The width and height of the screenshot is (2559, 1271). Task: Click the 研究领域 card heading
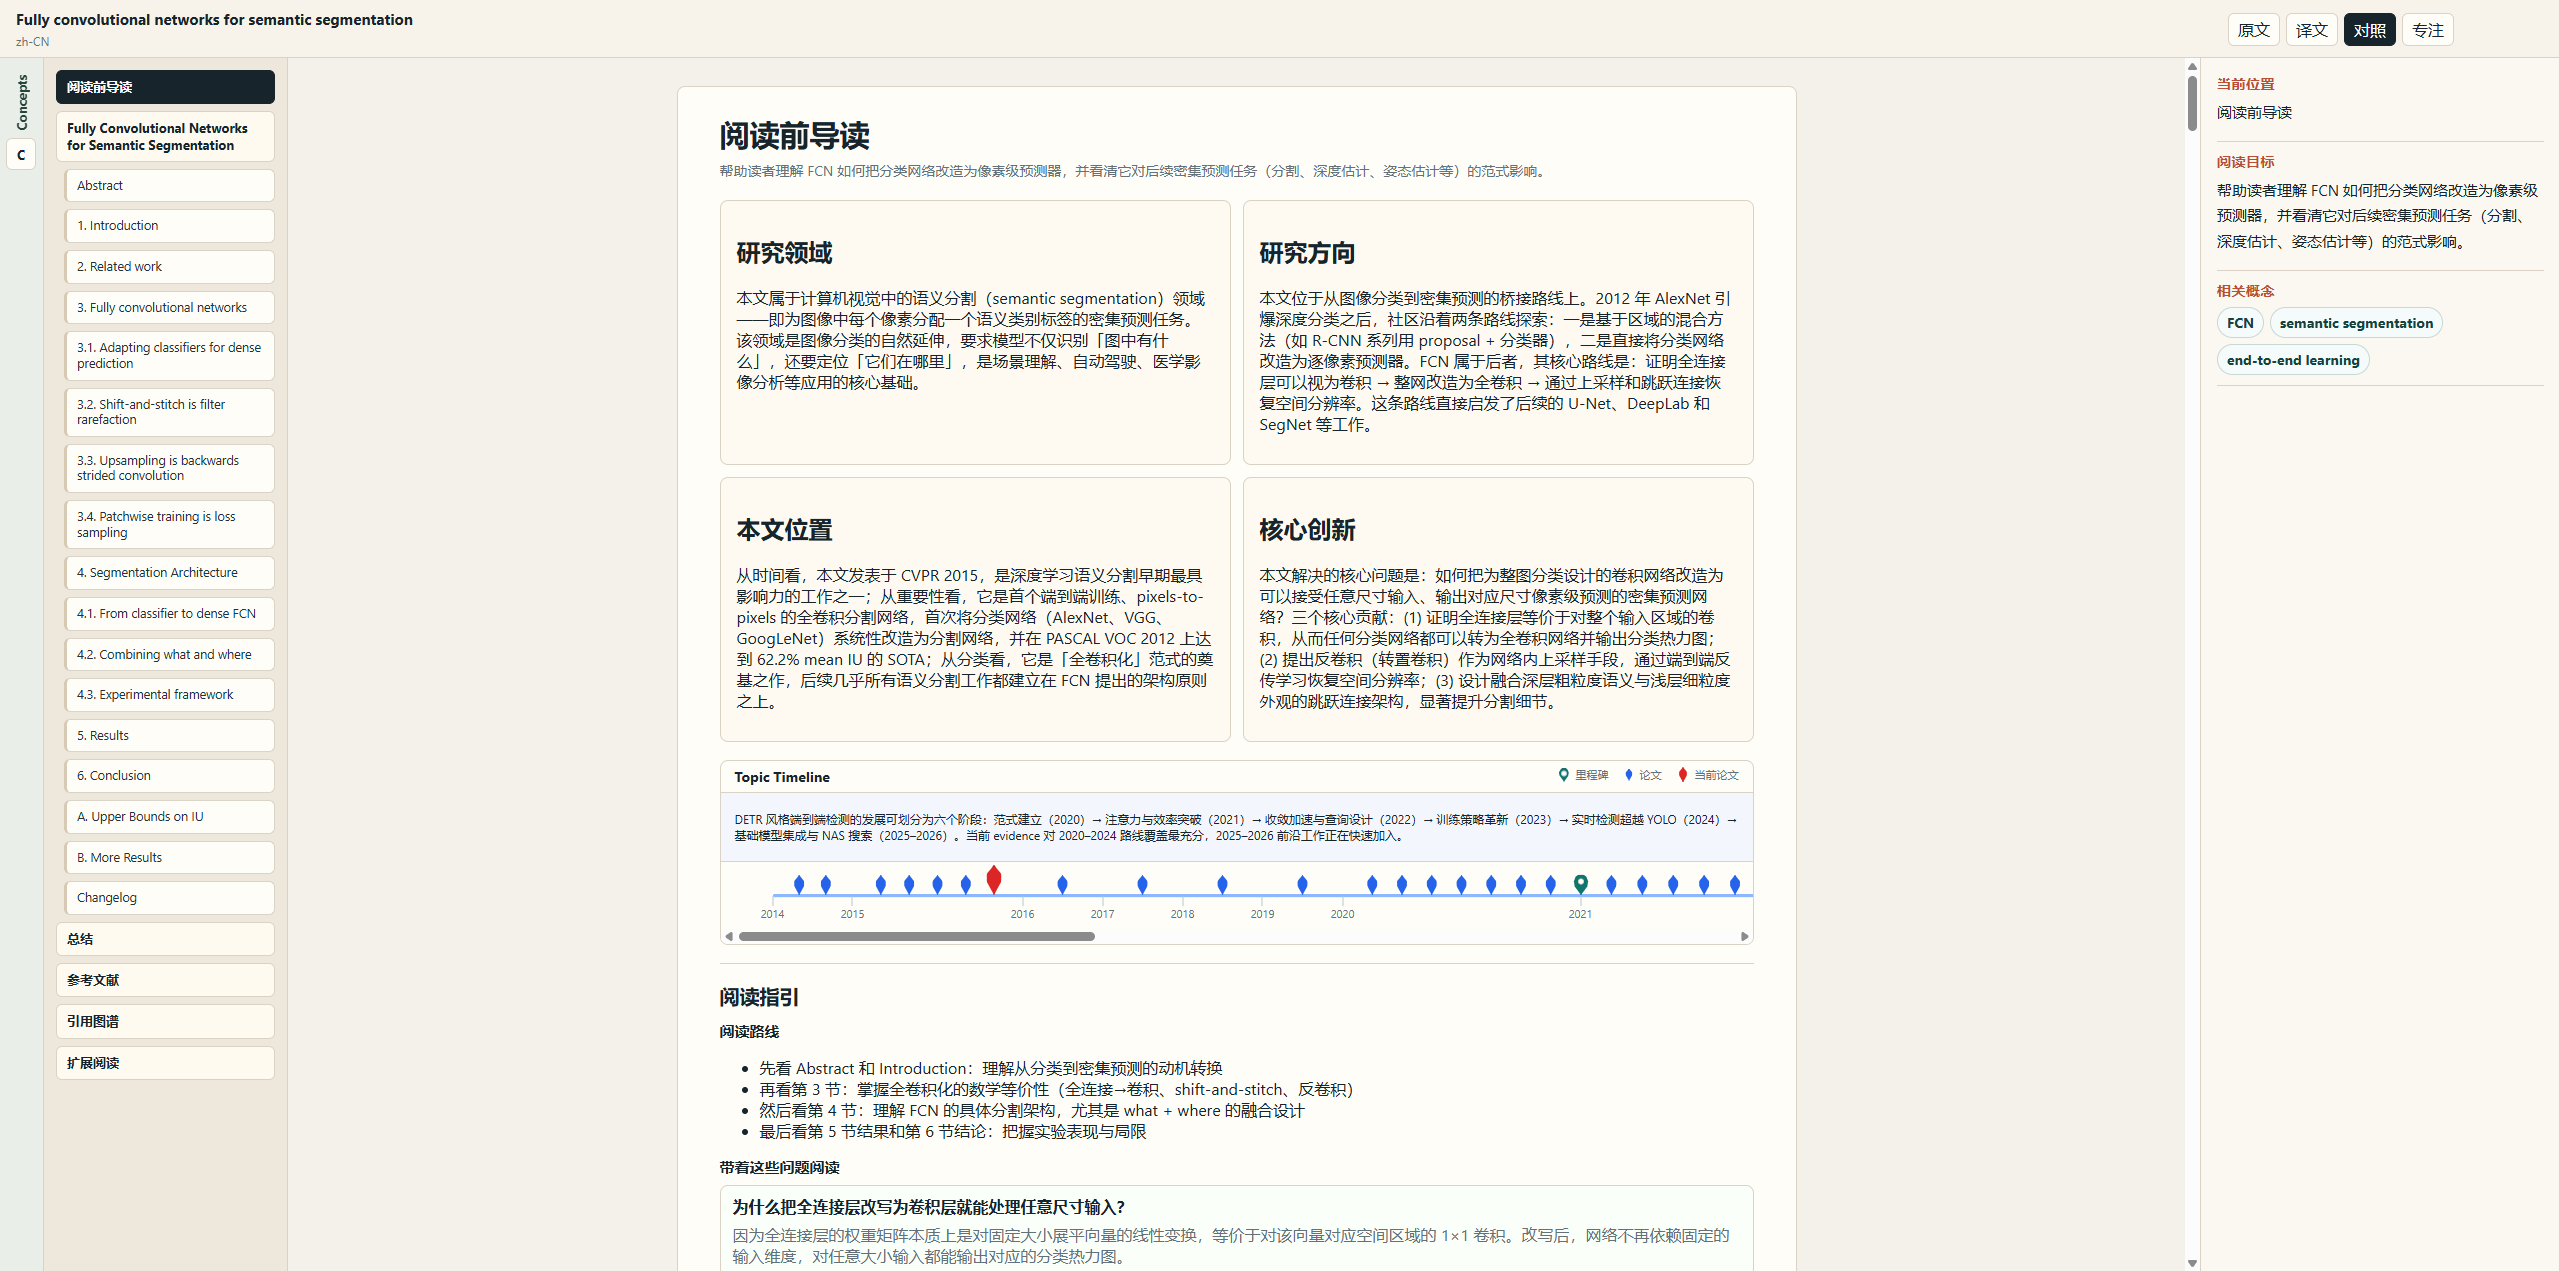click(x=784, y=253)
